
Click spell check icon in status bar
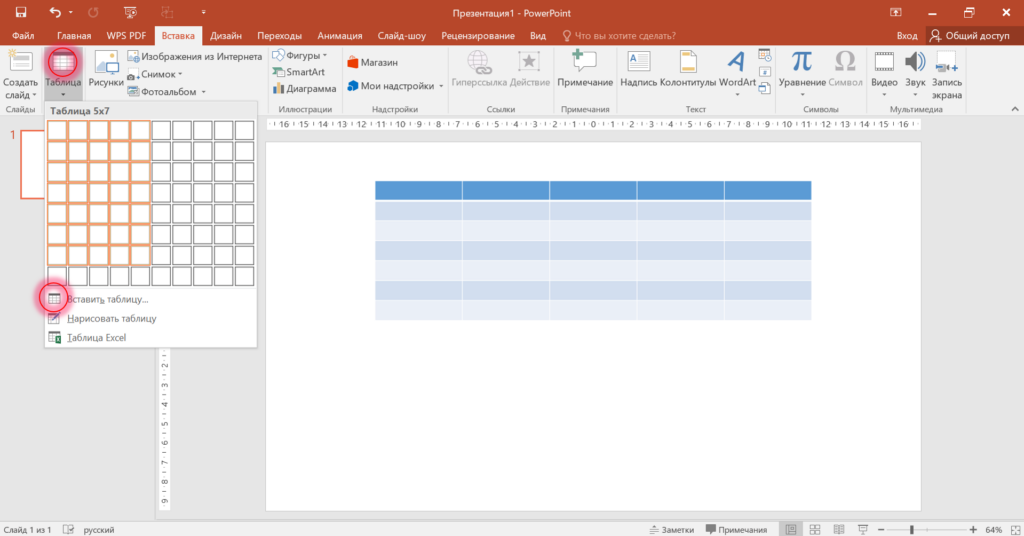[68, 529]
